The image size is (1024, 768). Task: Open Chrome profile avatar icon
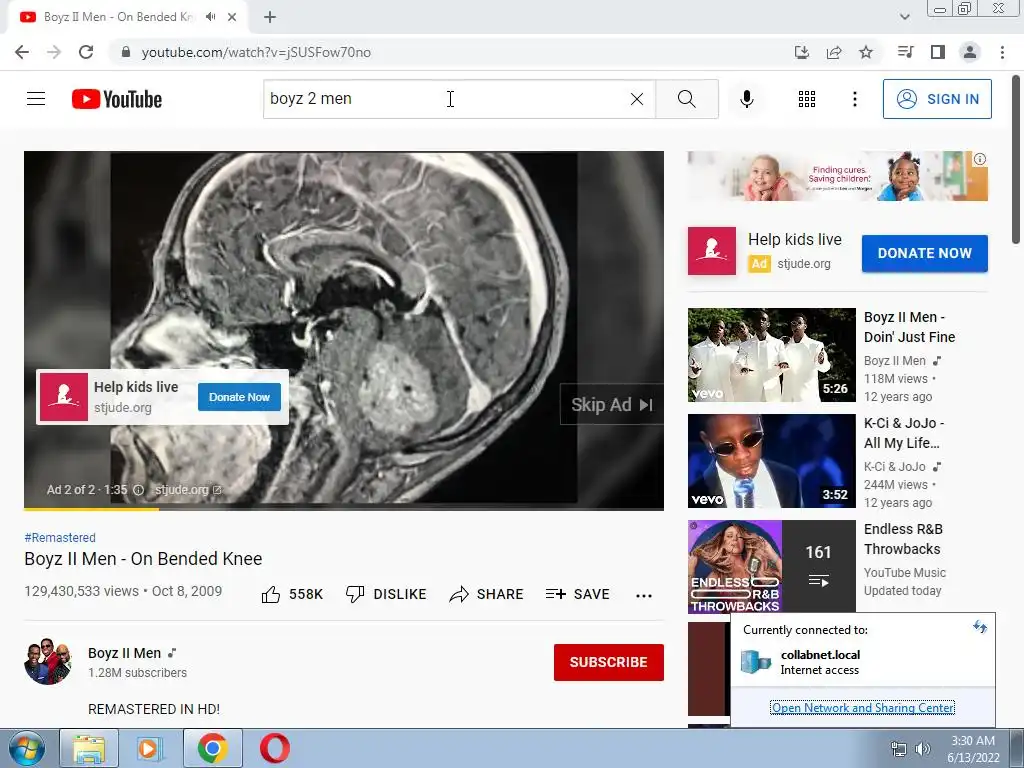pyautogui.click(x=970, y=52)
